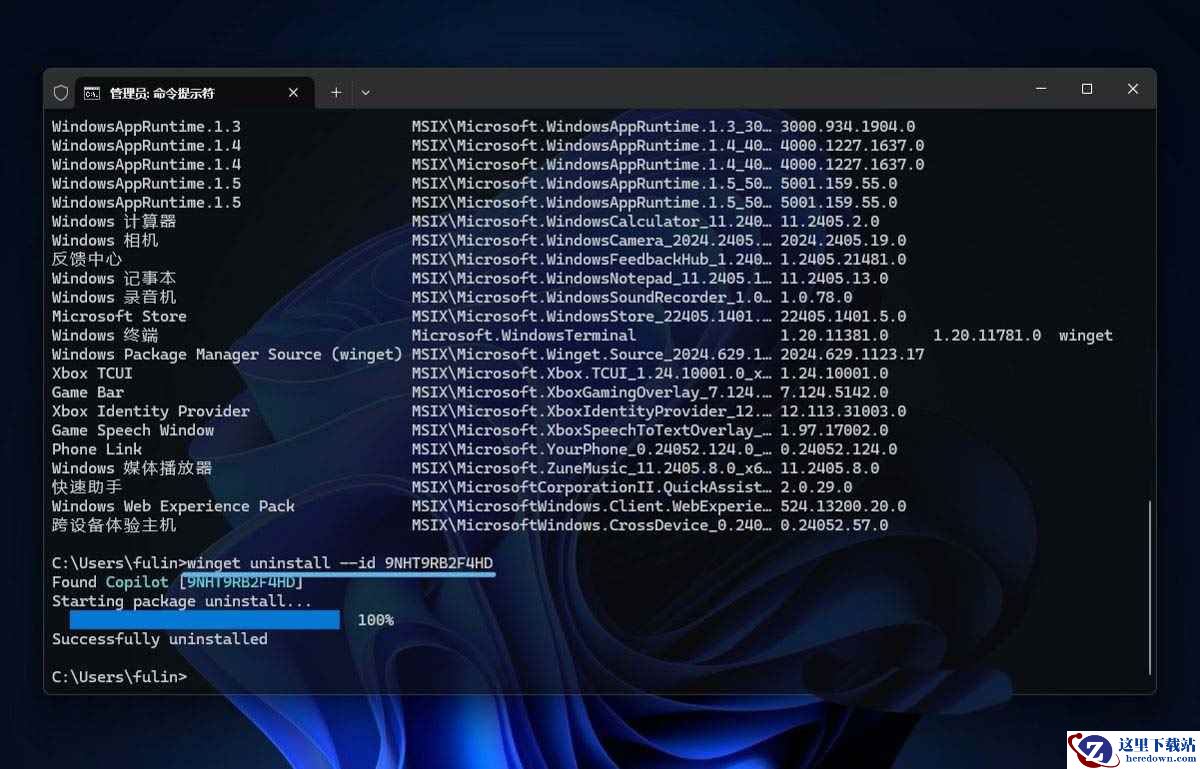
Task: Click the last 'C:\Users\fulin>' prompt
Action: pos(119,677)
